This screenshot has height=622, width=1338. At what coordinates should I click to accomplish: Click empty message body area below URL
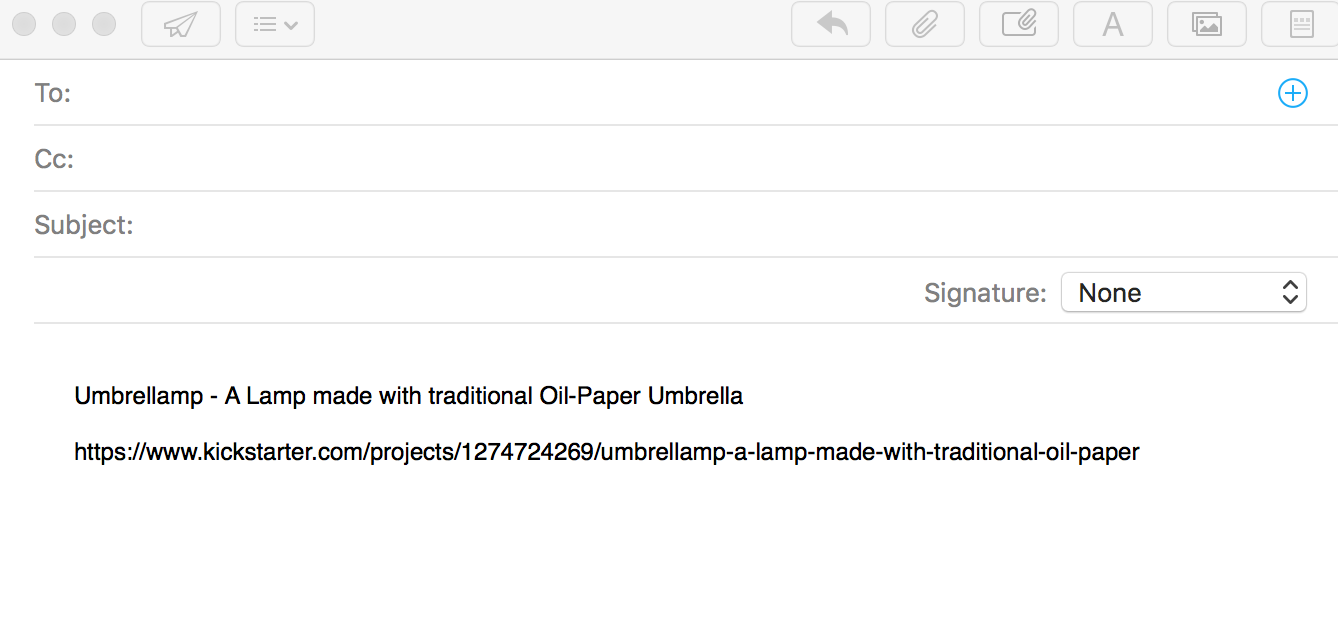point(669,545)
